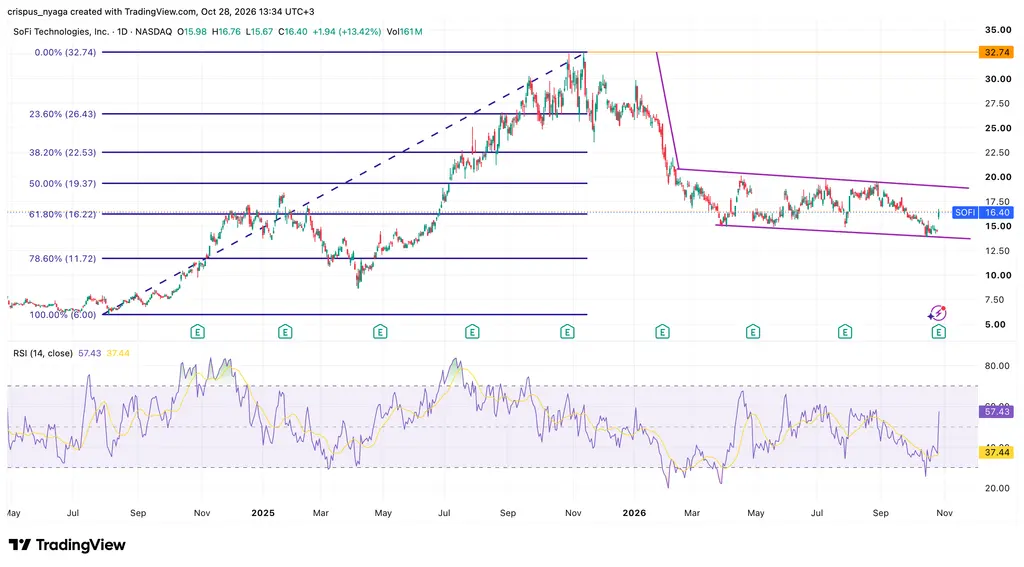Select the purple 57.43 RSI axis tag

996,412
